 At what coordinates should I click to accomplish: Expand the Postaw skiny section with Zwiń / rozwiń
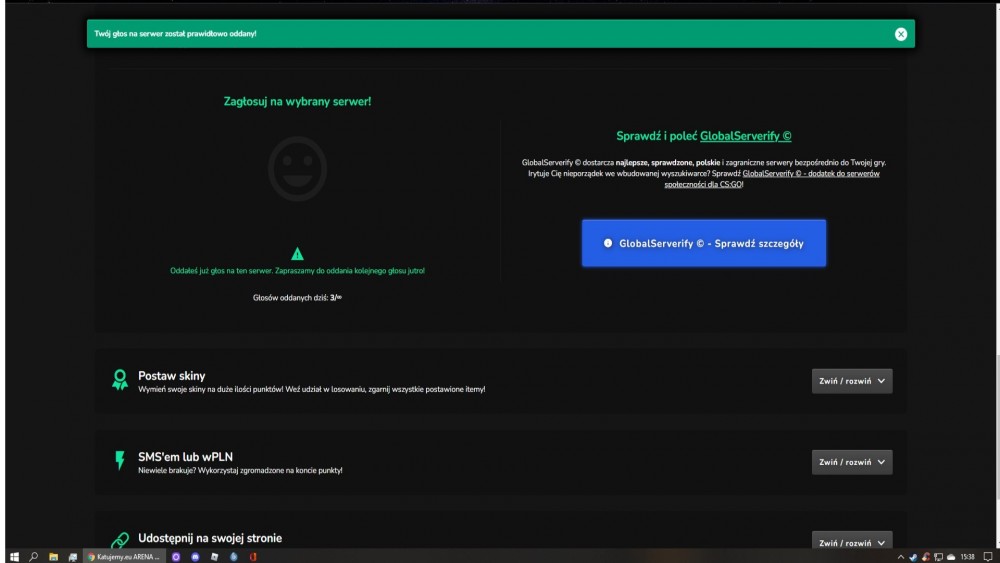click(x=851, y=381)
